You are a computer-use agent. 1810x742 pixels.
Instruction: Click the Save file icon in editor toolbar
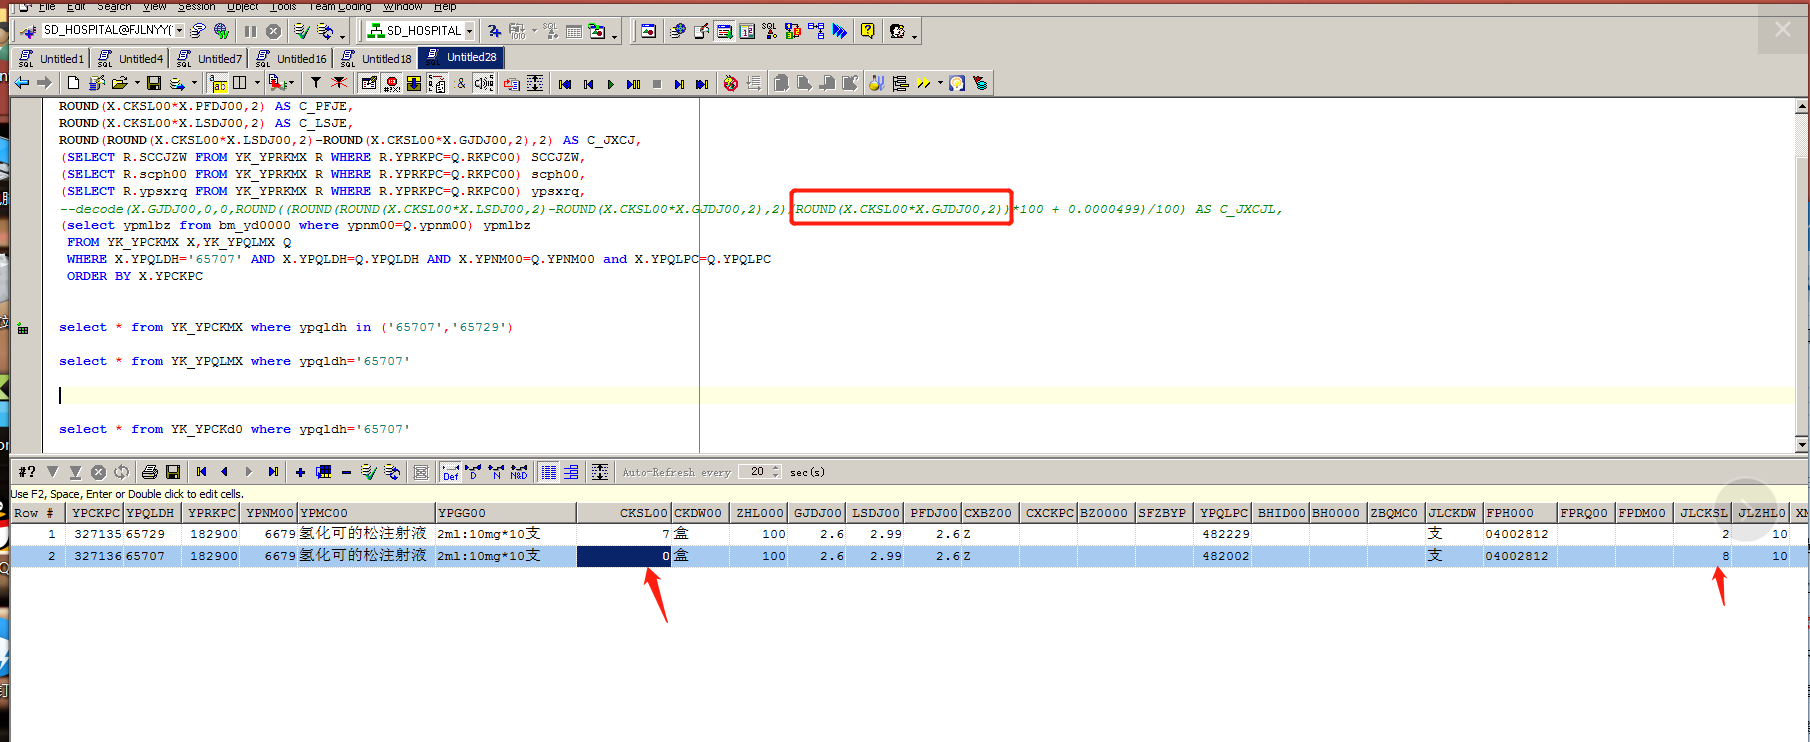point(154,83)
